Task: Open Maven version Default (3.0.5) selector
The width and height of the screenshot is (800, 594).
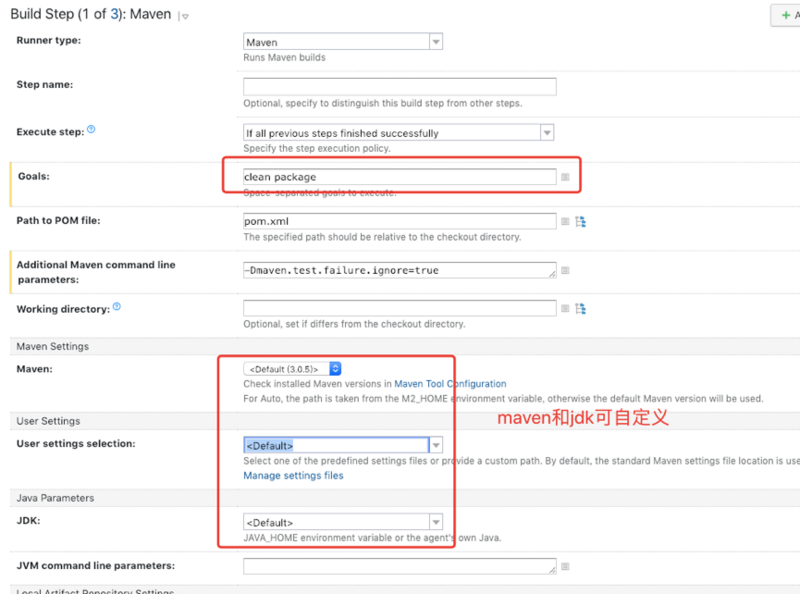Action: [x=292, y=368]
